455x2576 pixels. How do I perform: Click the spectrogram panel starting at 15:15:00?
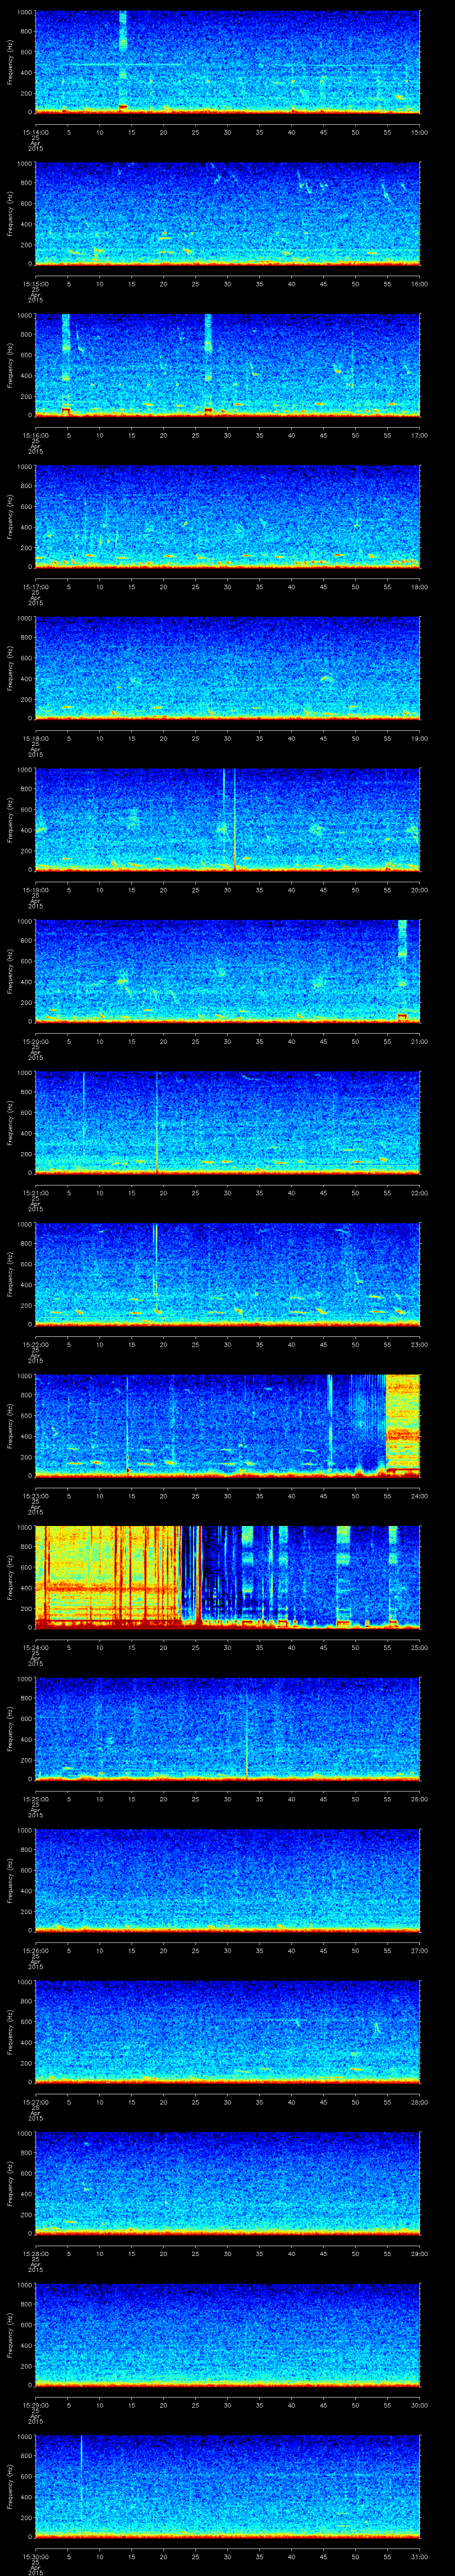point(227,214)
